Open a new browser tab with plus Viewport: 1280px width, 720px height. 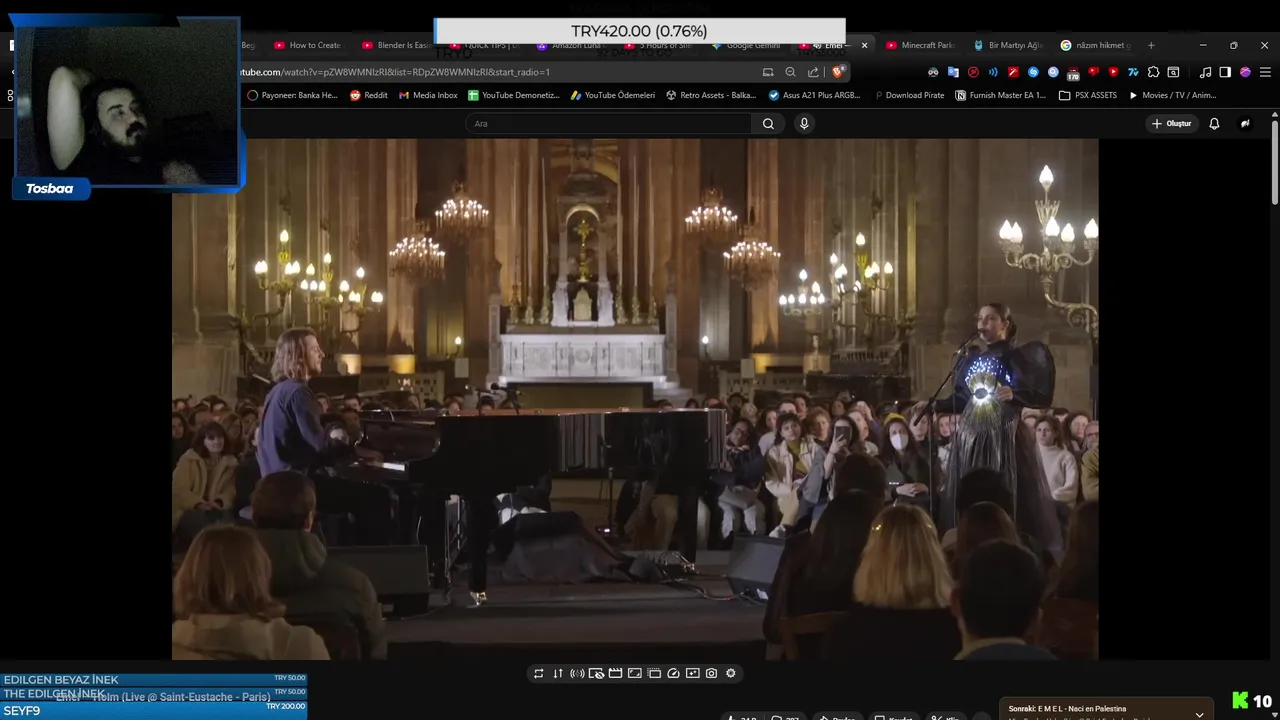pyautogui.click(x=1151, y=45)
